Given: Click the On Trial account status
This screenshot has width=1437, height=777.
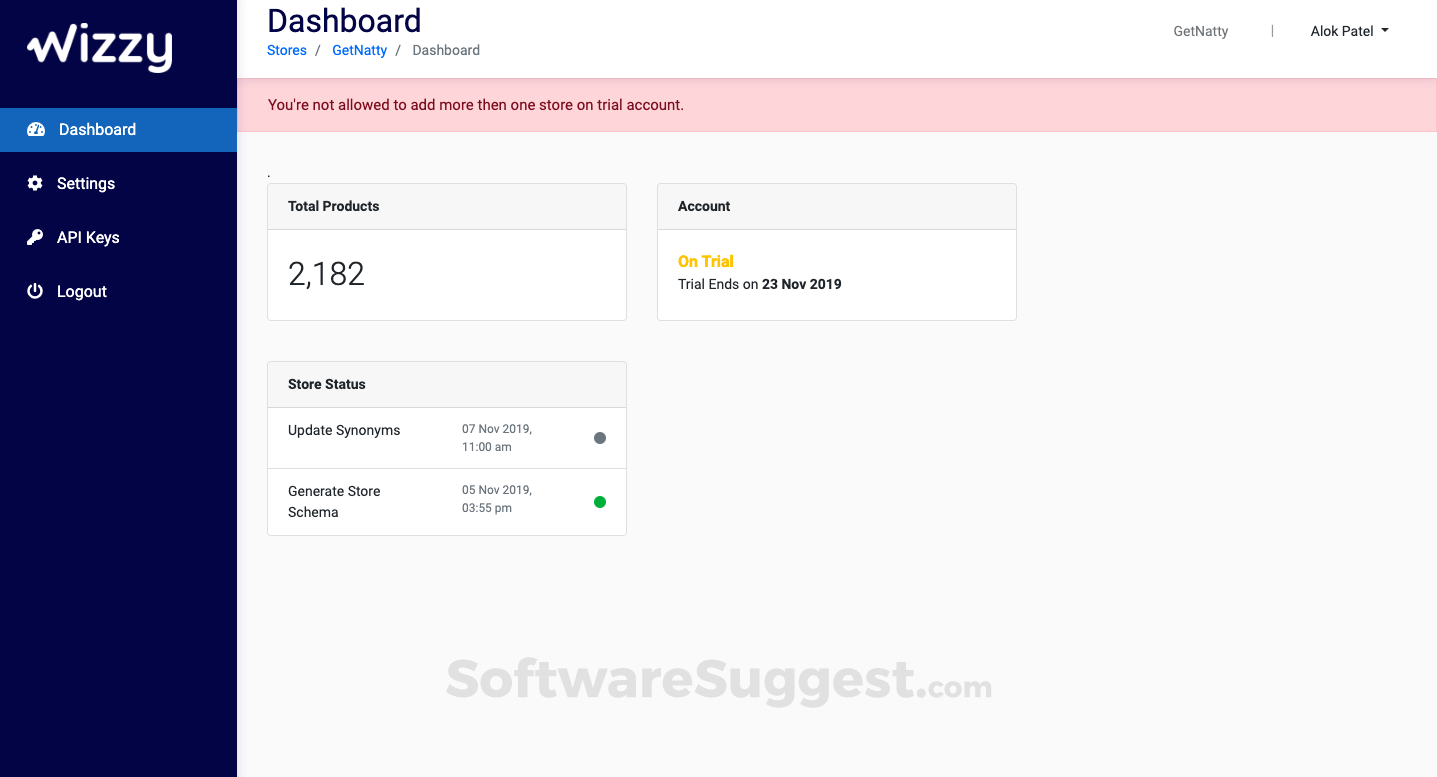Looking at the screenshot, I should [706, 261].
